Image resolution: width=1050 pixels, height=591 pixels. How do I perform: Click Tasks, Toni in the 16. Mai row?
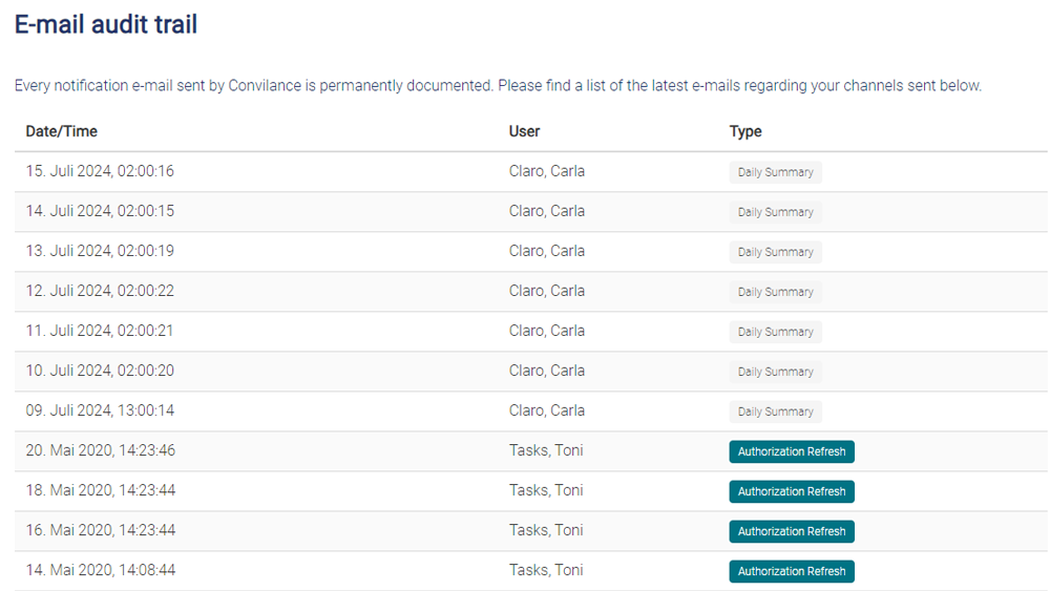point(546,530)
